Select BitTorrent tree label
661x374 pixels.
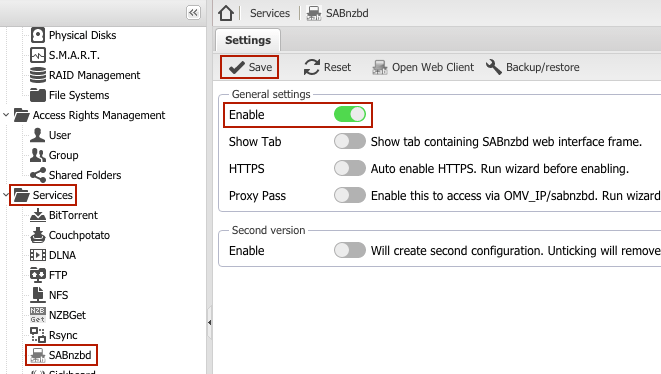(x=73, y=215)
